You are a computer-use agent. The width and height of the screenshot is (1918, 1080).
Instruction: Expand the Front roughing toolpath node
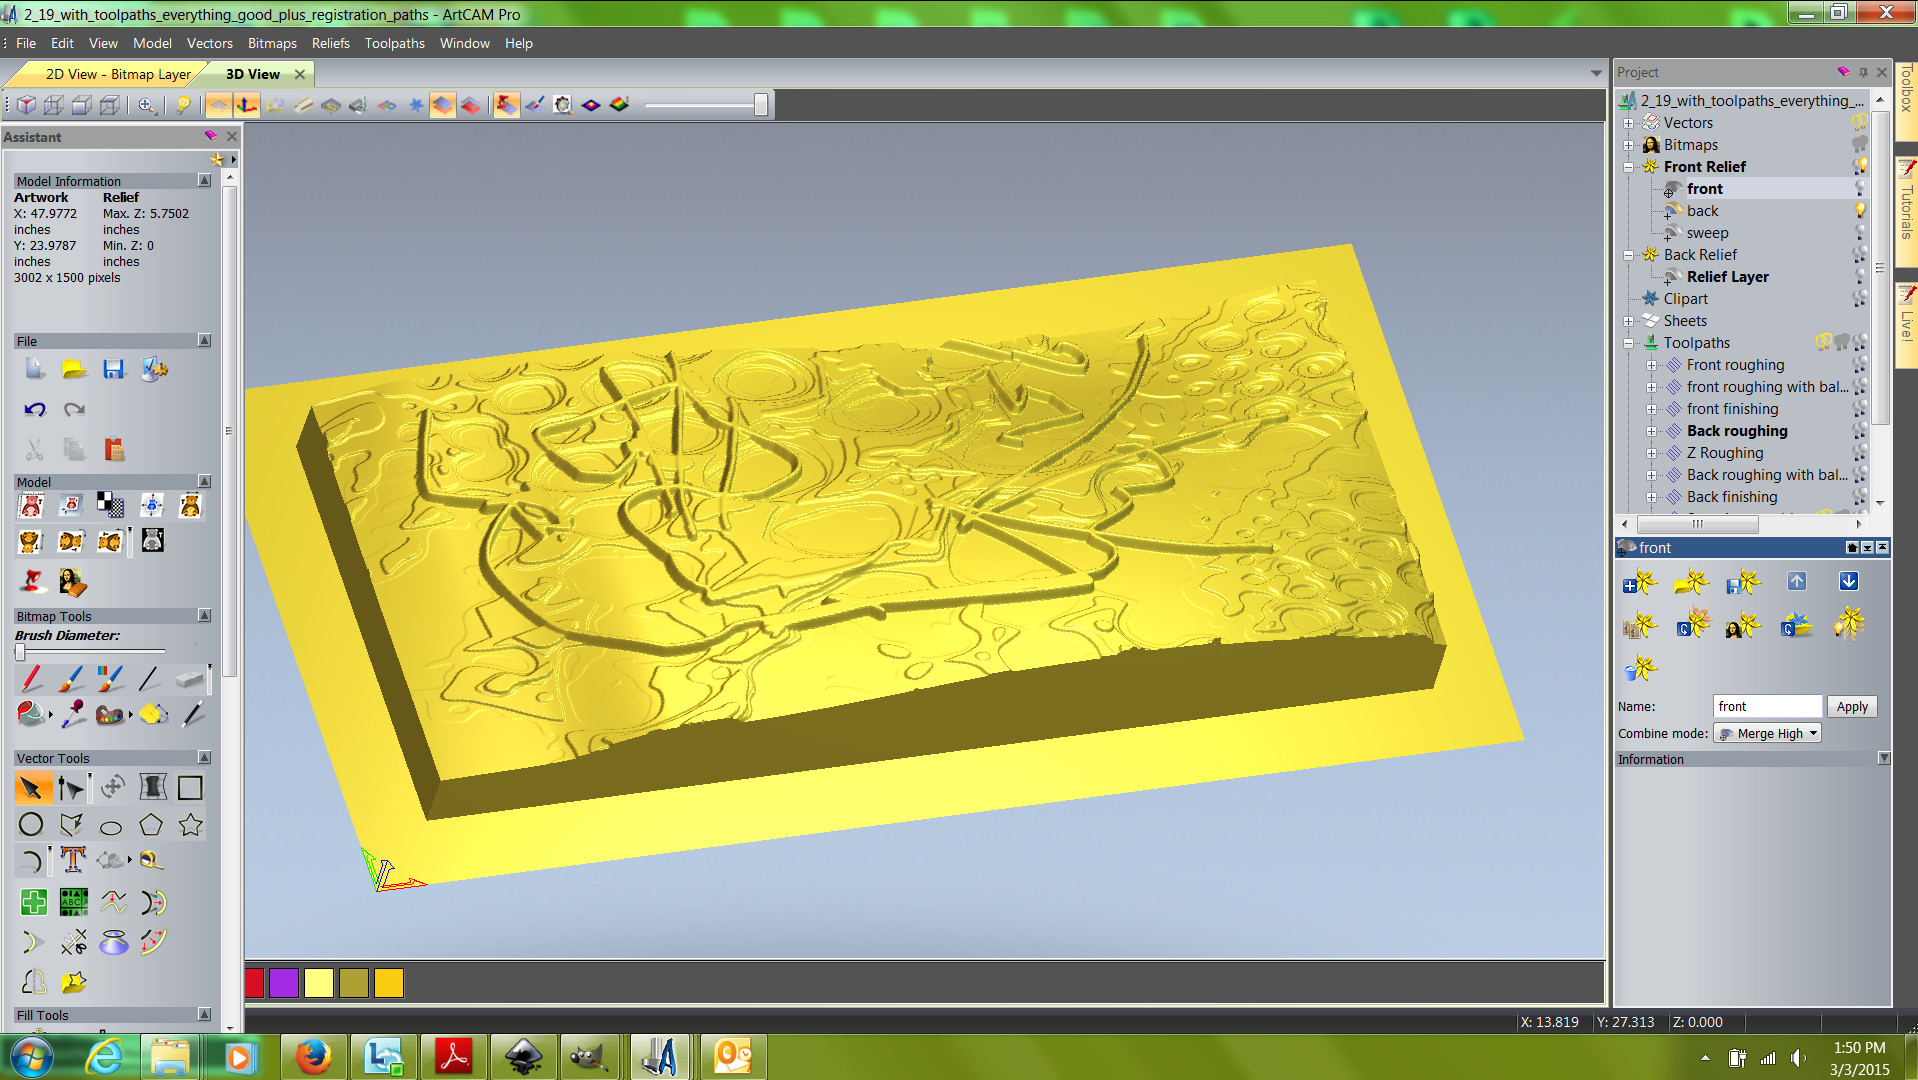1651,365
